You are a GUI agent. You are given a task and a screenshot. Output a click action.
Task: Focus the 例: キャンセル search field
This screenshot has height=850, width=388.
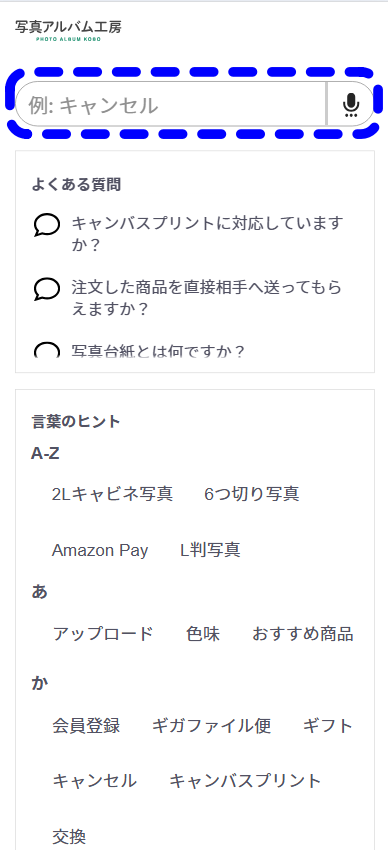pyautogui.click(x=171, y=105)
